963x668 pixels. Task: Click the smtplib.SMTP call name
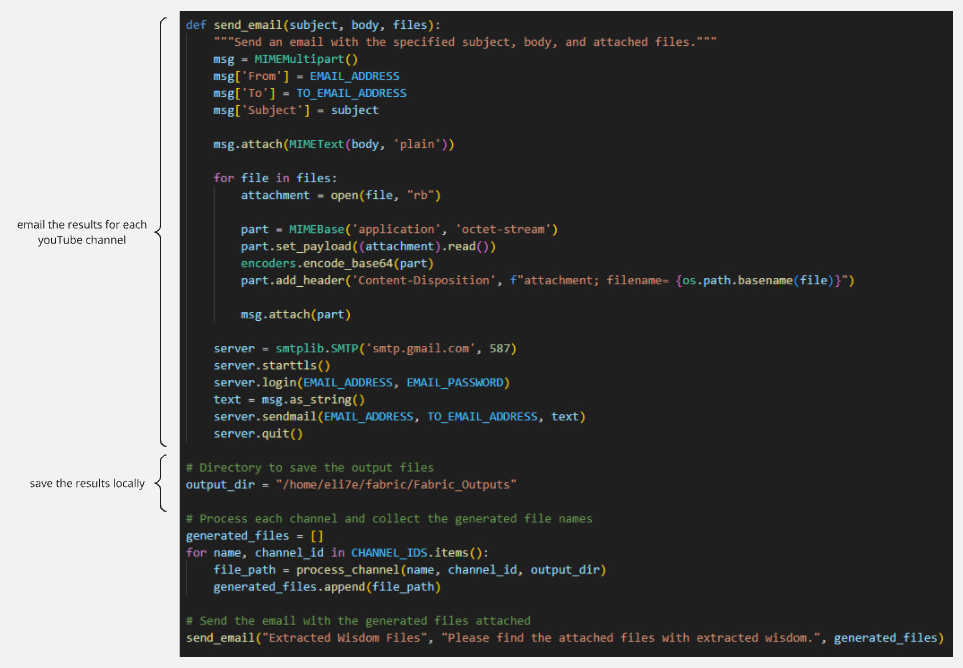click(x=316, y=349)
